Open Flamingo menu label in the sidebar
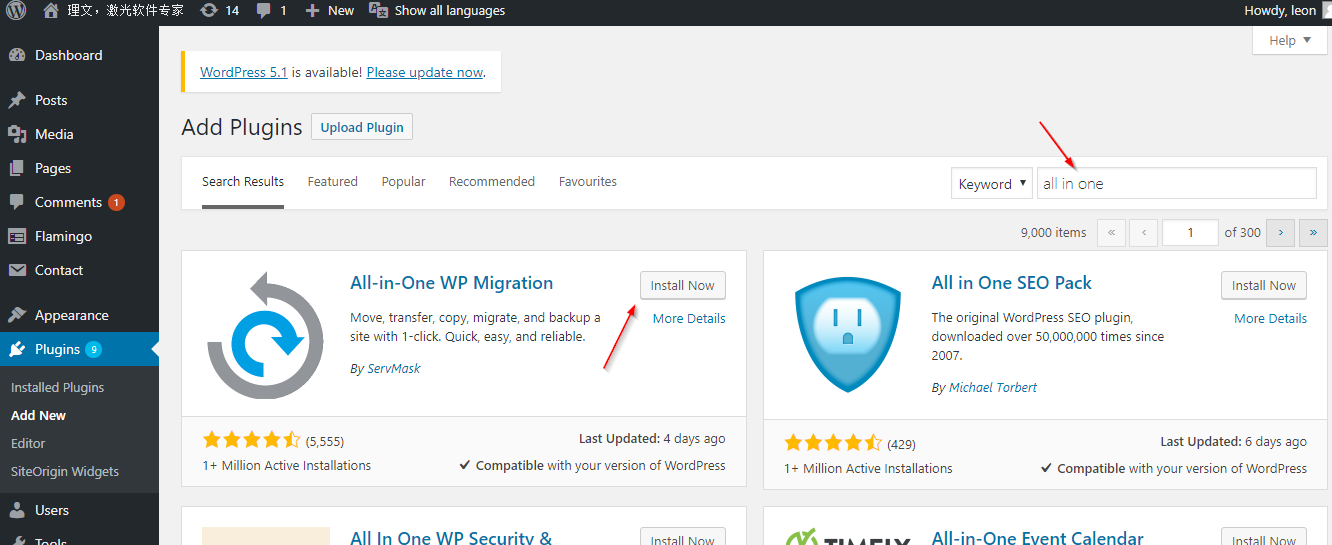Image resolution: width=1332 pixels, height=545 pixels. pos(63,236)
